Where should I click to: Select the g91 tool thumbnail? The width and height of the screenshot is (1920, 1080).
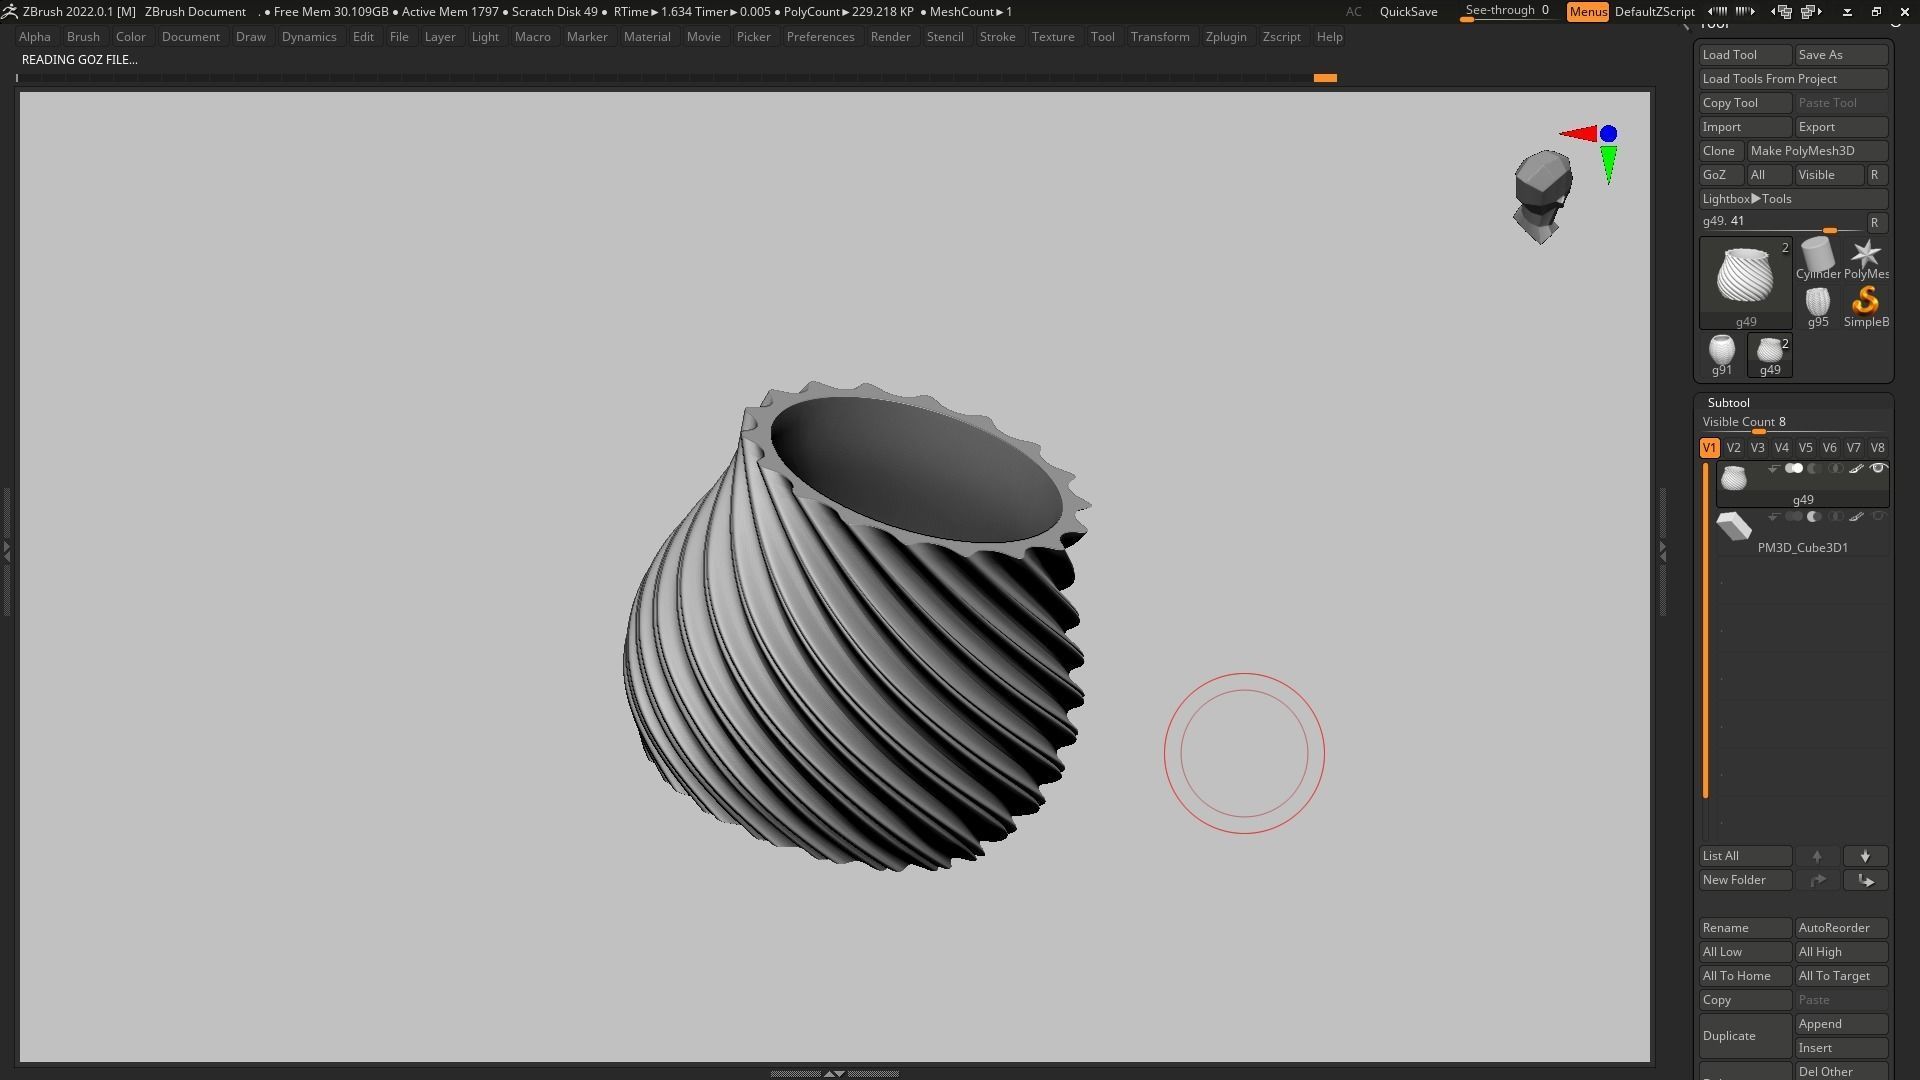(x=1721, y=355)
